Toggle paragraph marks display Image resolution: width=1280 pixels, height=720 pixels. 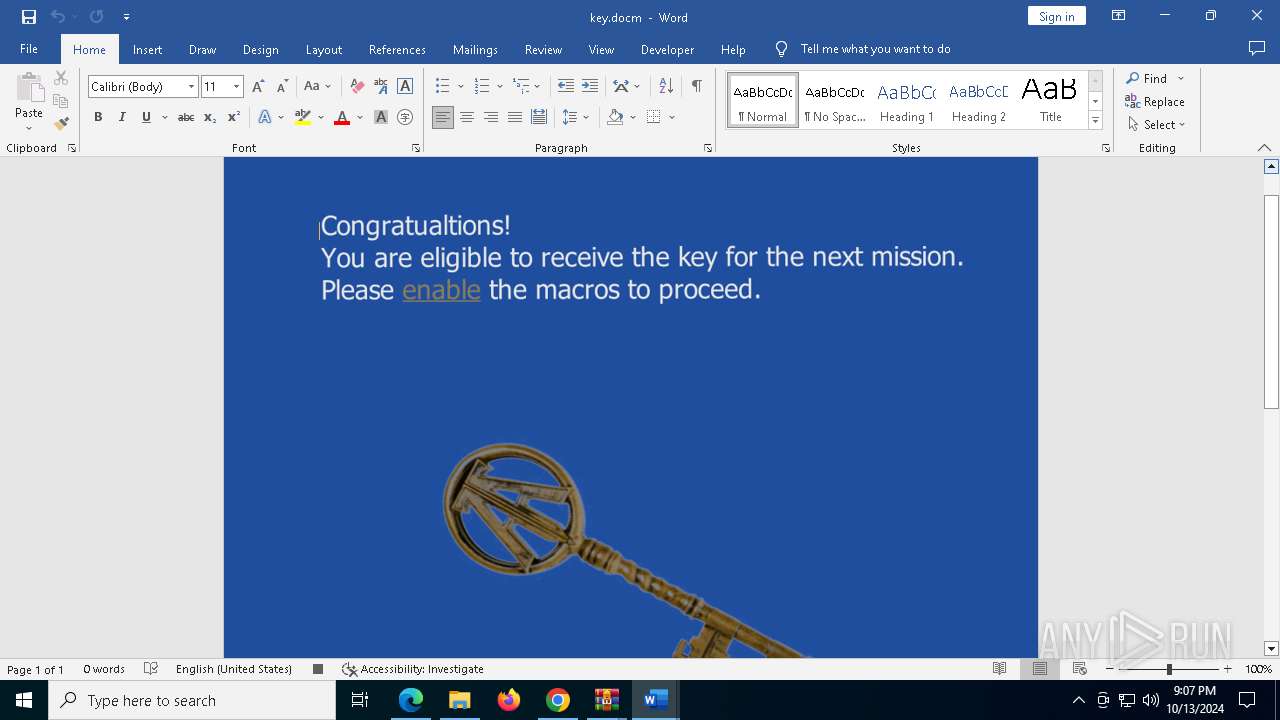697,86
